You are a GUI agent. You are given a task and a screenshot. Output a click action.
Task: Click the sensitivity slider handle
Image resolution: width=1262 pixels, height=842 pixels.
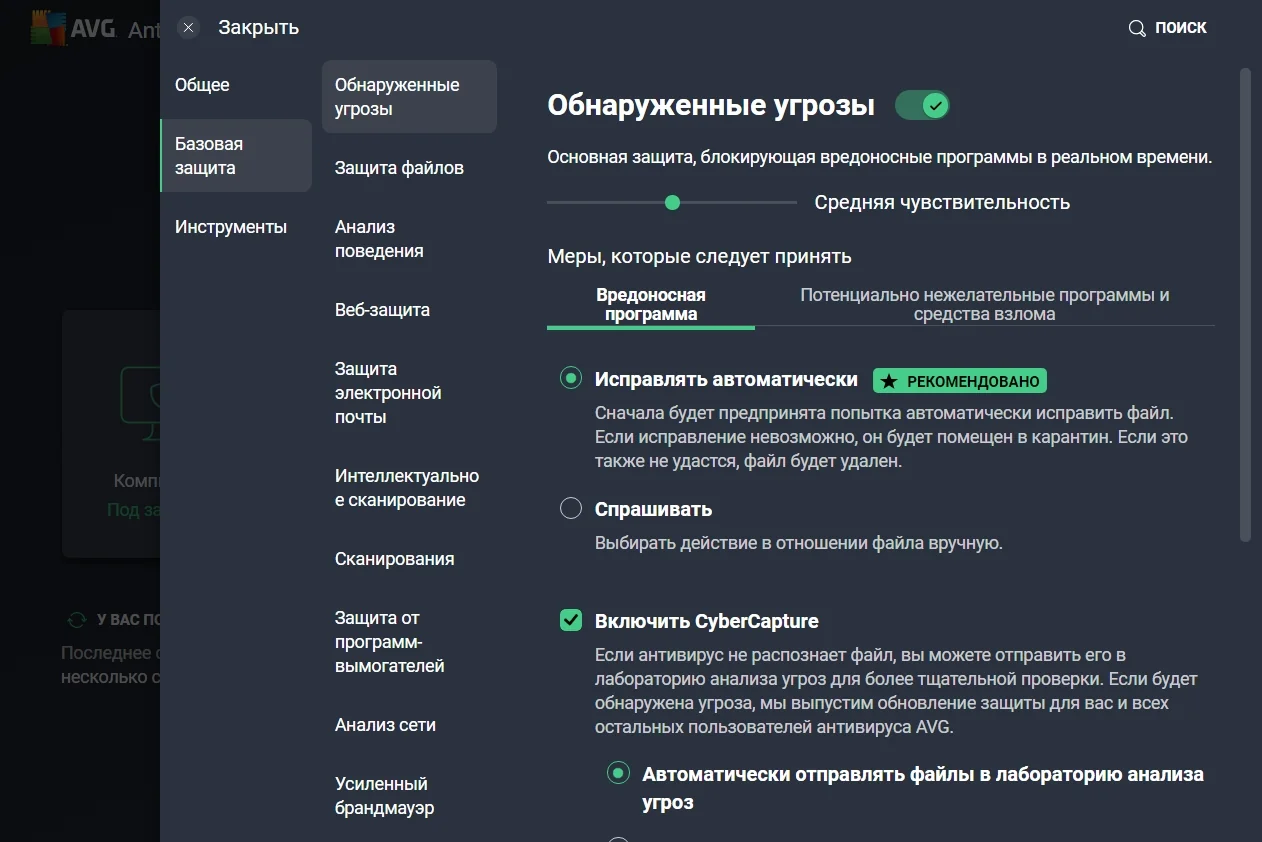click(672, 203)
